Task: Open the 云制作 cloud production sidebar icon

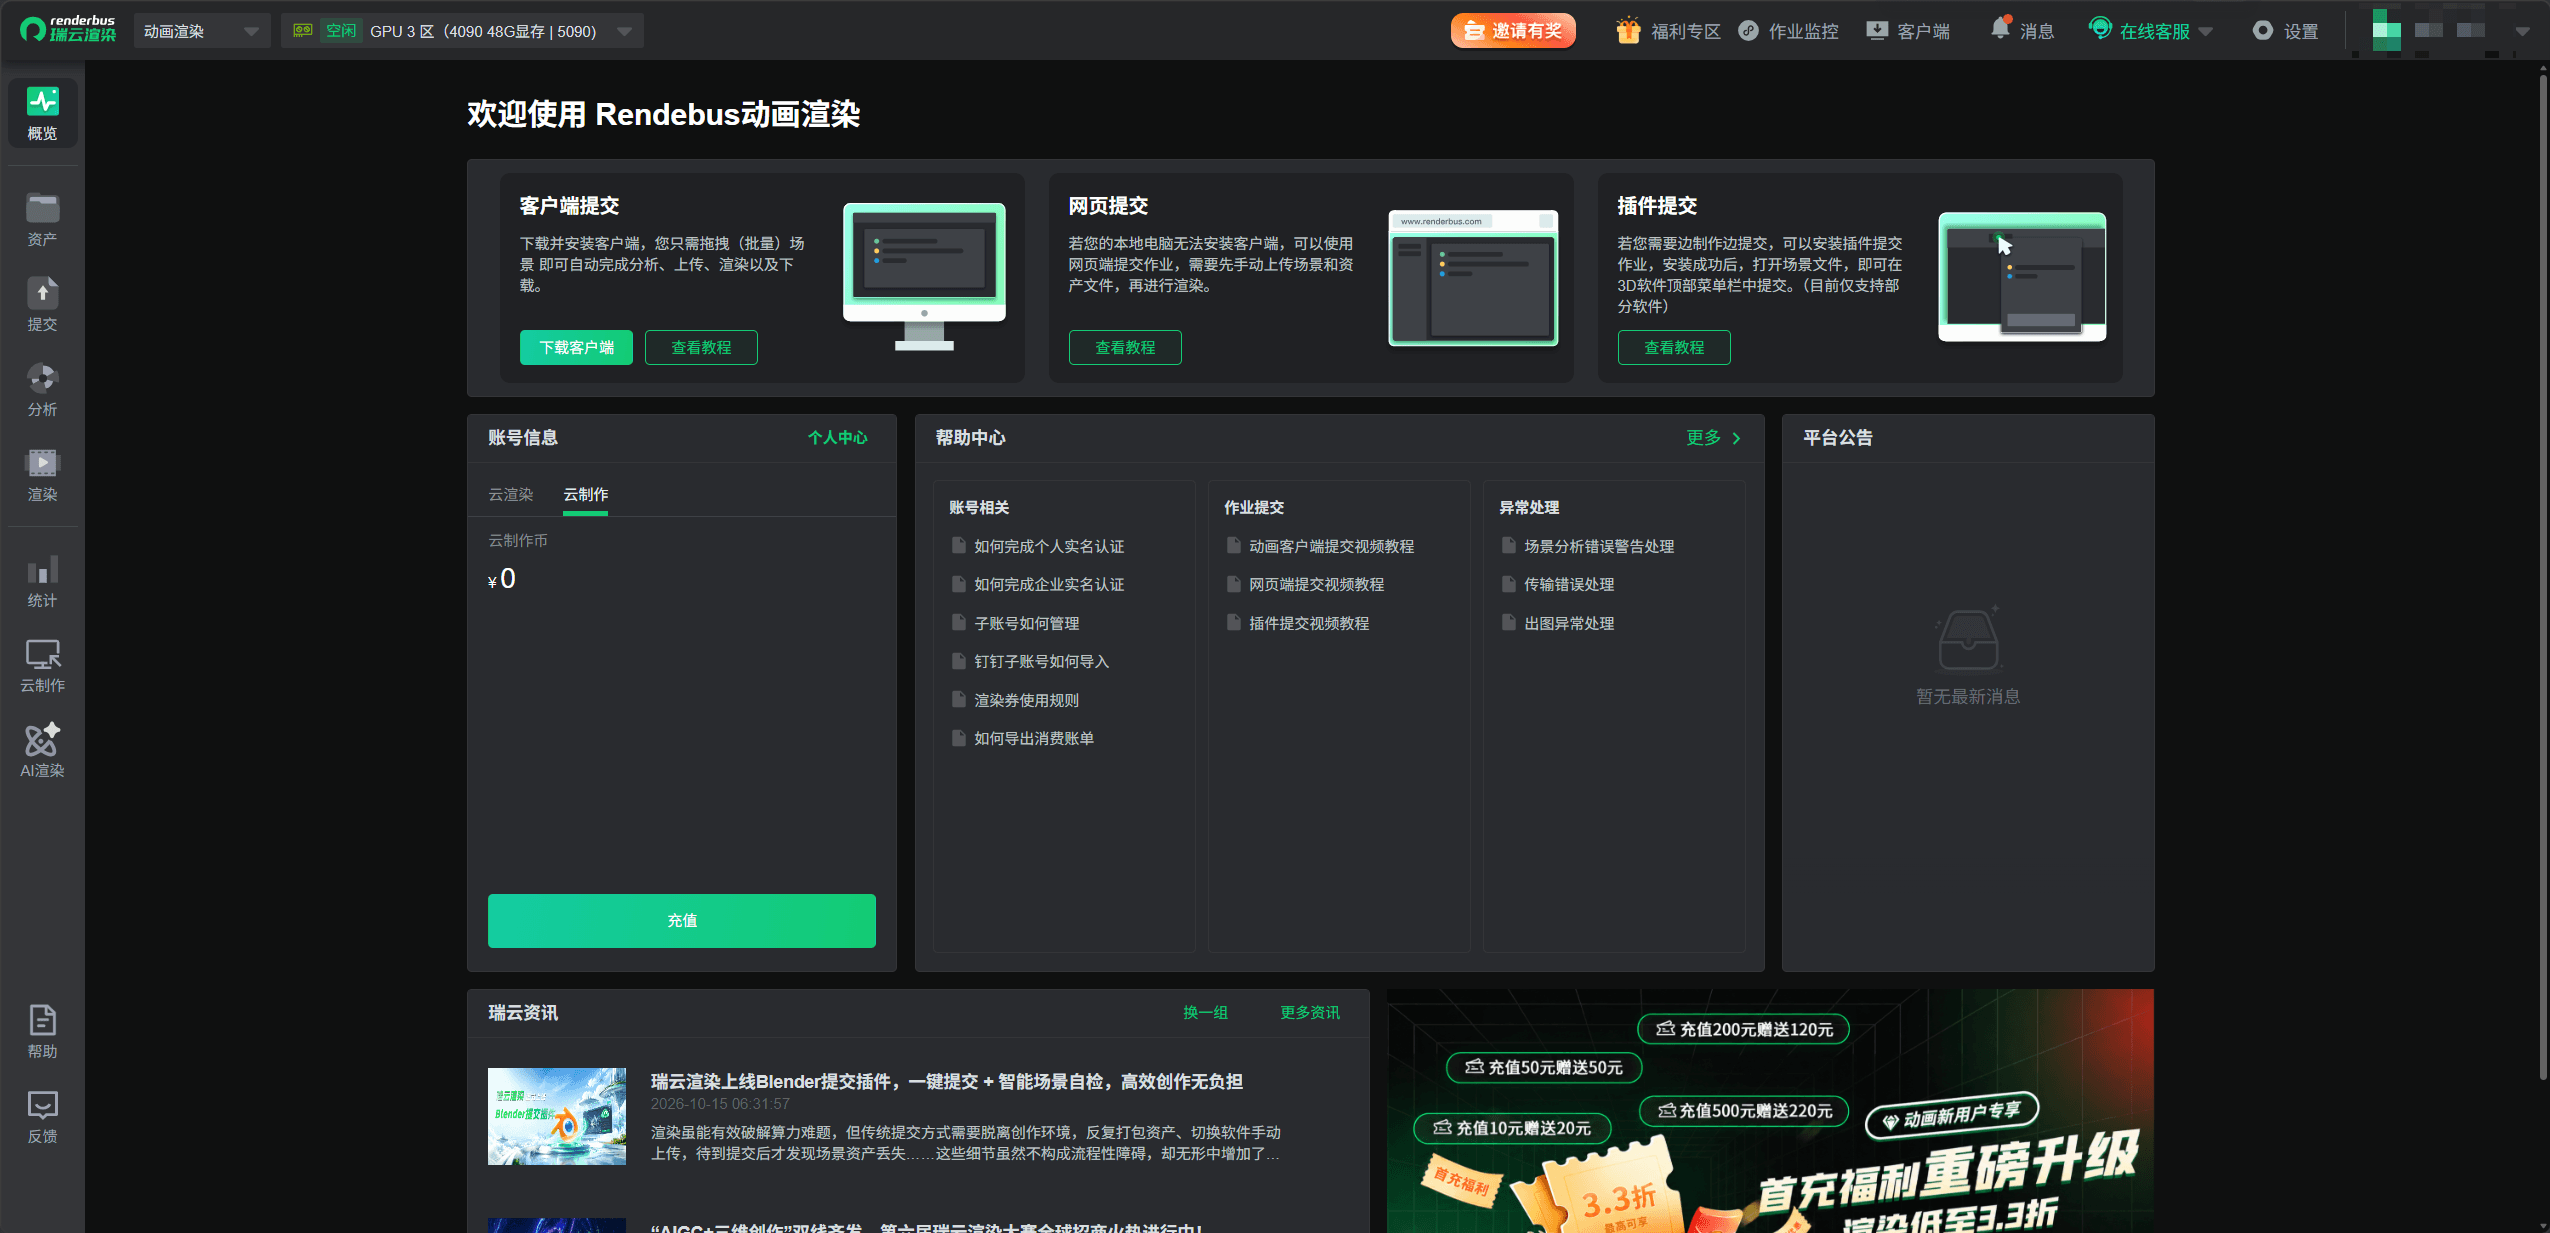Action: [42, 665]
